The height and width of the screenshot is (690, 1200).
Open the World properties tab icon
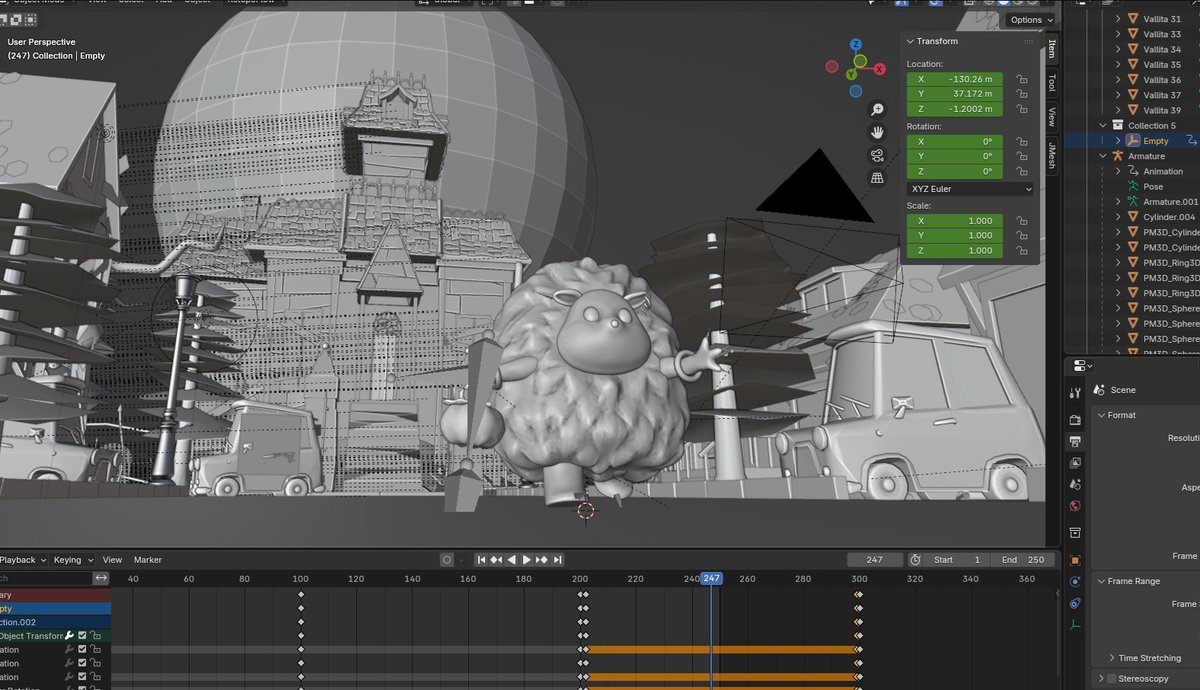coord(1075,507)
